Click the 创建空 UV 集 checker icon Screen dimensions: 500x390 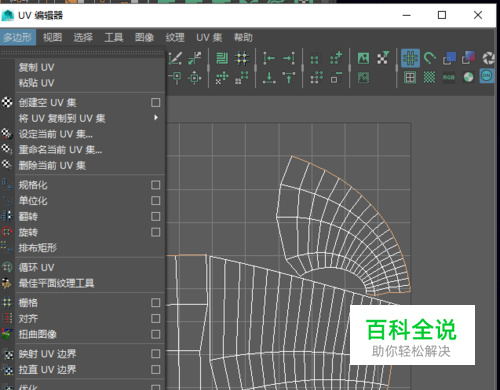(x=7, y=102)
